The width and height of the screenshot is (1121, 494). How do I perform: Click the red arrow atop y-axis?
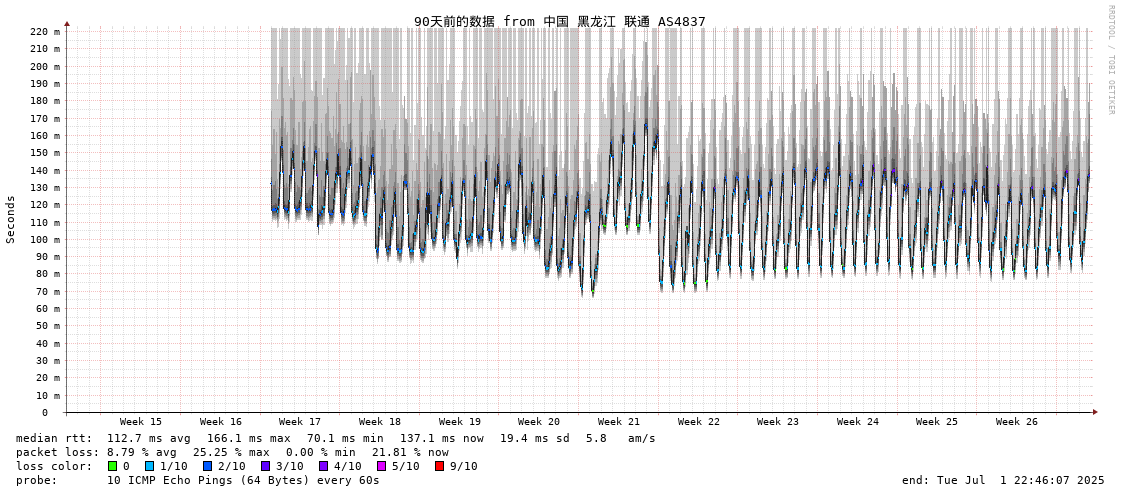click(67, 24)
